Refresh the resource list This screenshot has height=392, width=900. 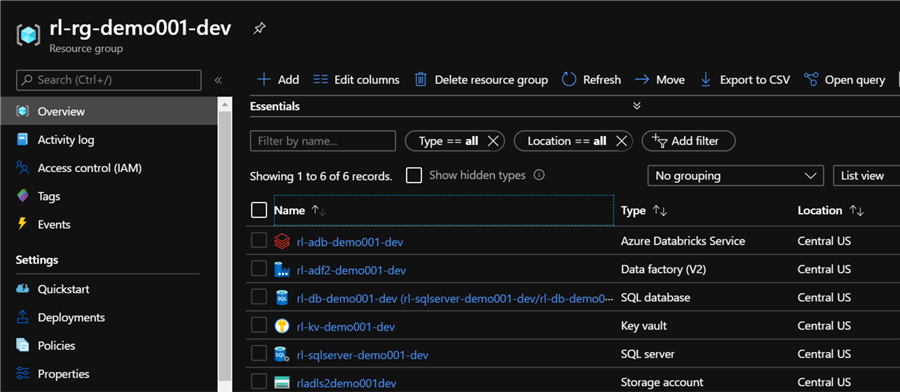[x=591, y=80]
